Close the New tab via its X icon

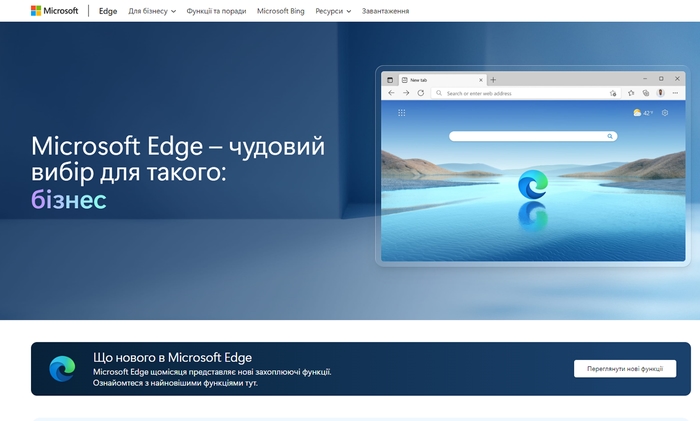tap(481, 80)
